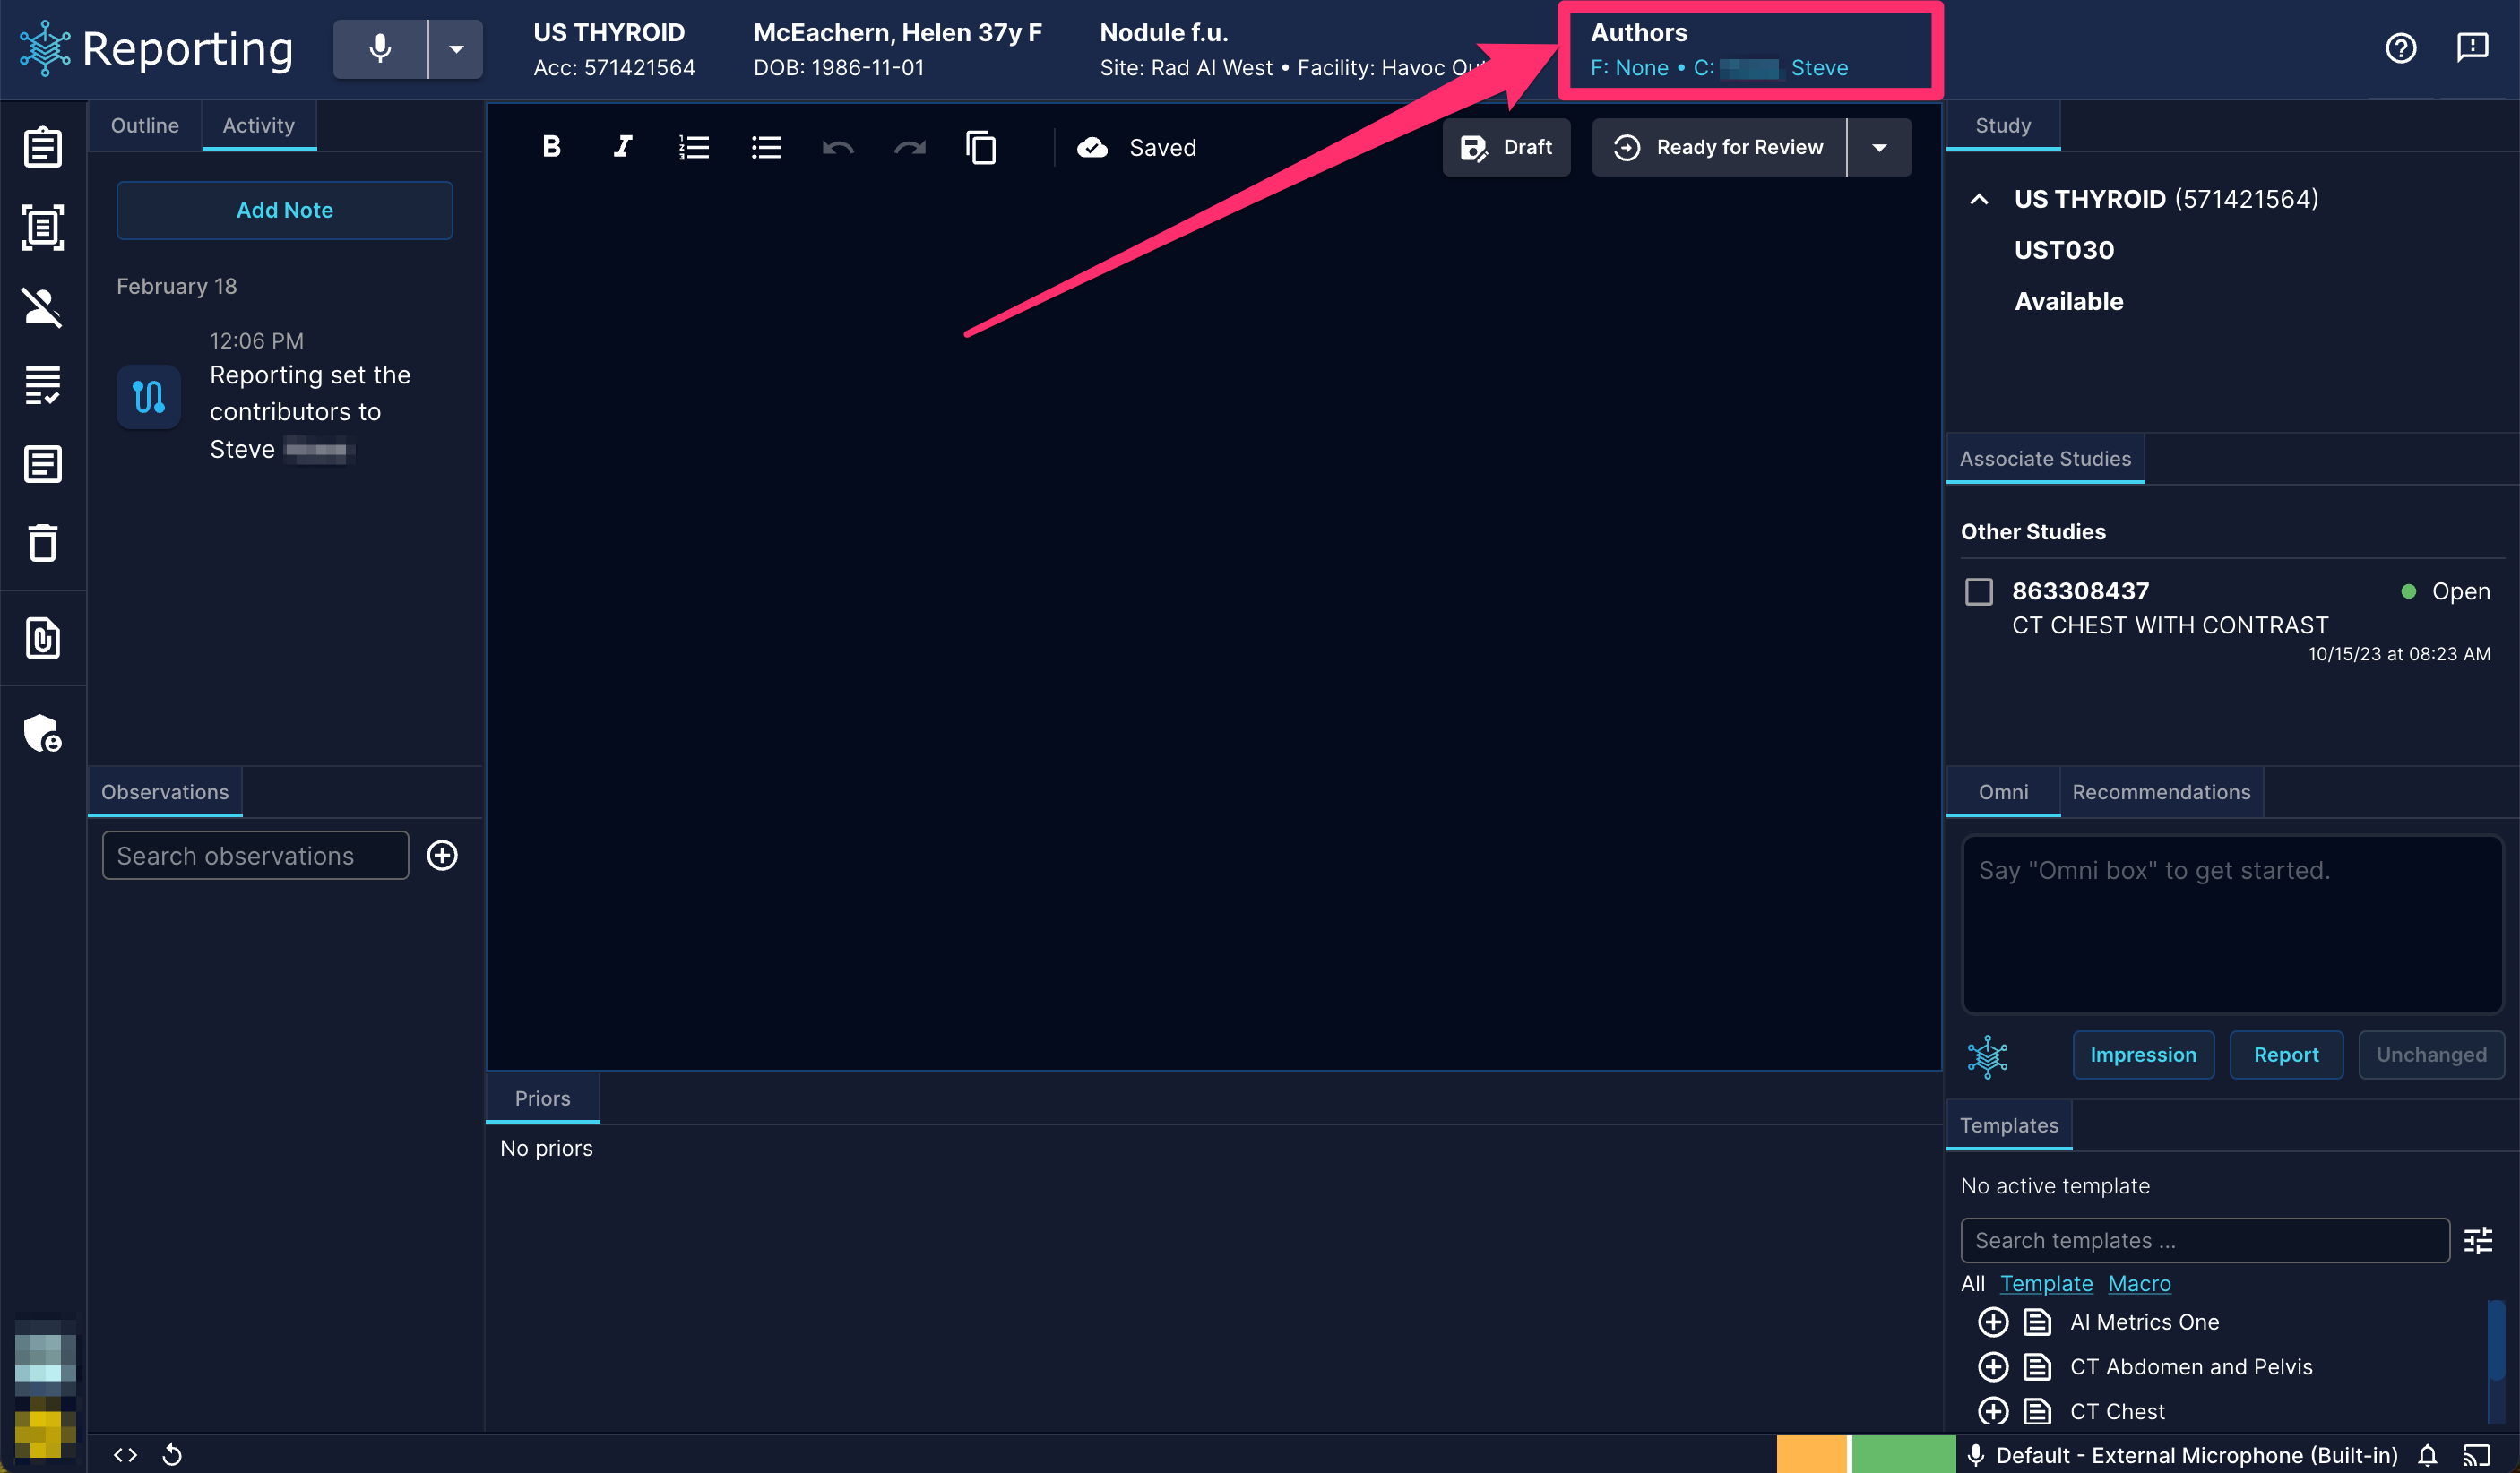This screenshot has height=1473, width=2520.
Task: Collapse the US THYROID study section
Action: click(1978, 199)
